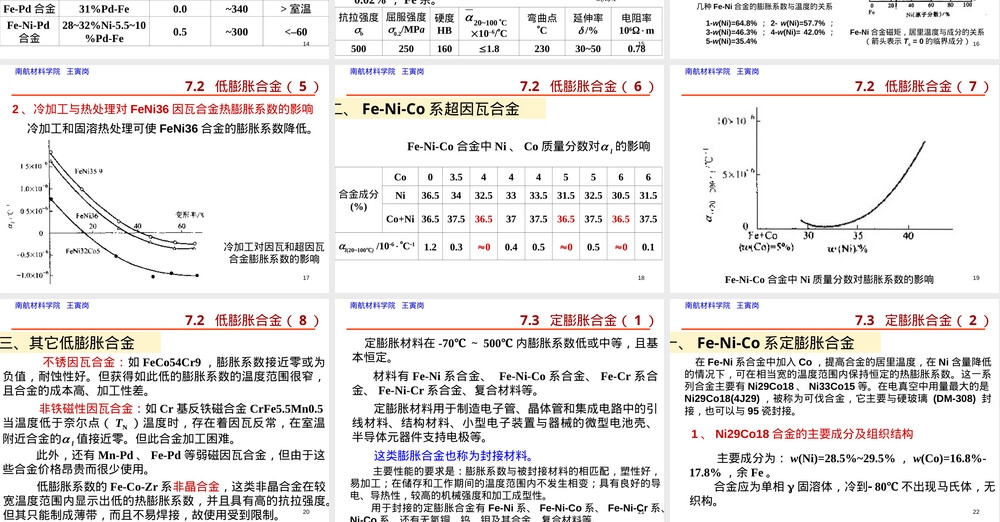Click the curve label 'FeNi36' in the graph
1000x522 pixels.
87,216
